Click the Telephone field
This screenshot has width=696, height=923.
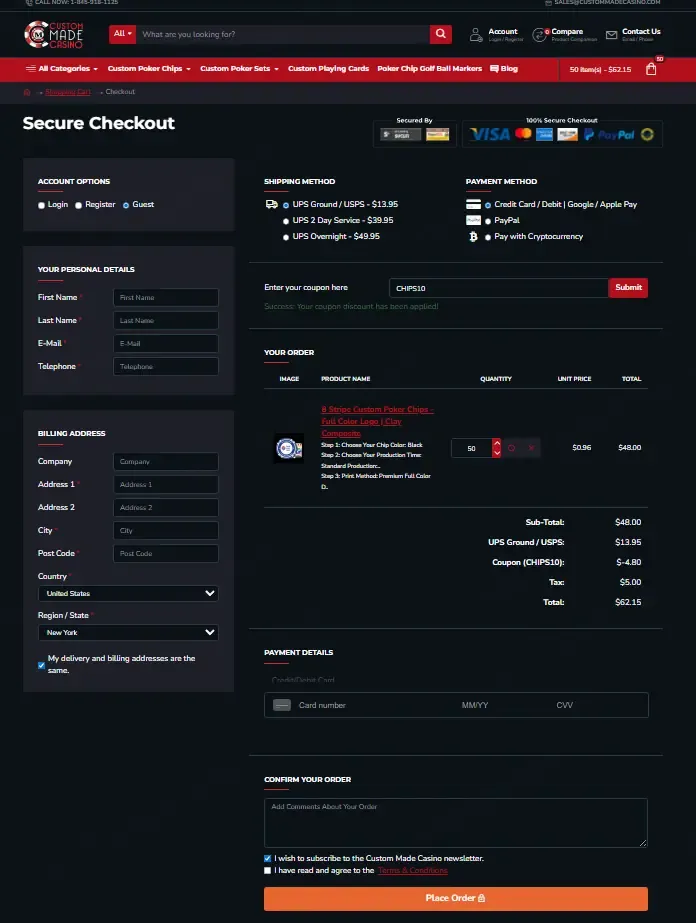(x=165, y=367)
